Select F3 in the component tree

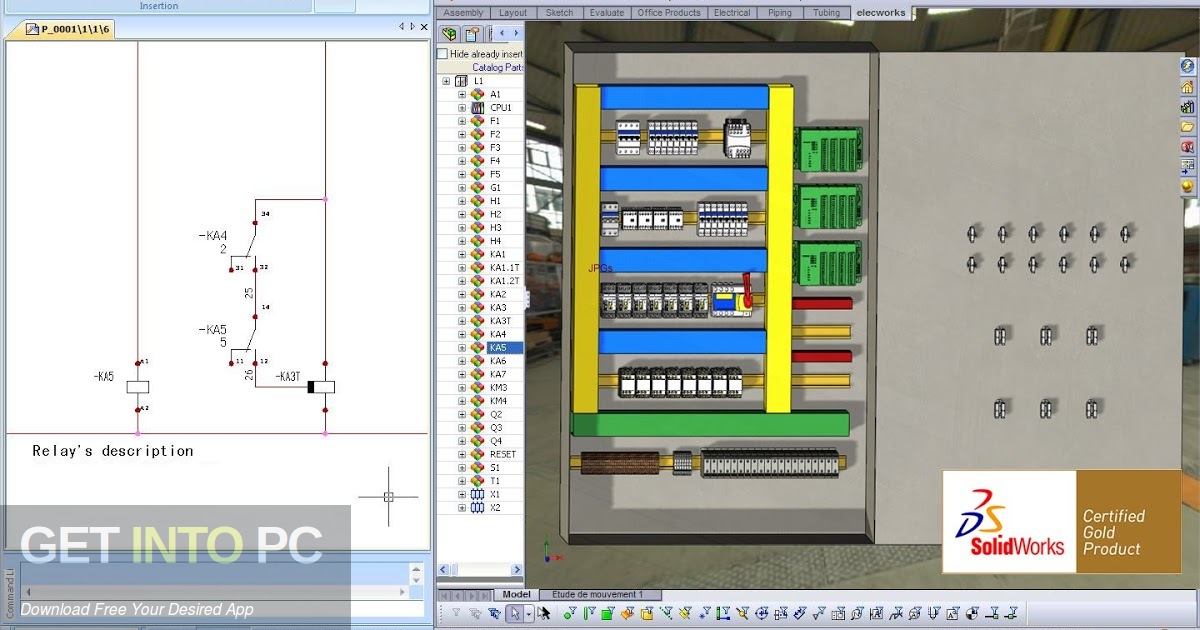tap(495, 147)
